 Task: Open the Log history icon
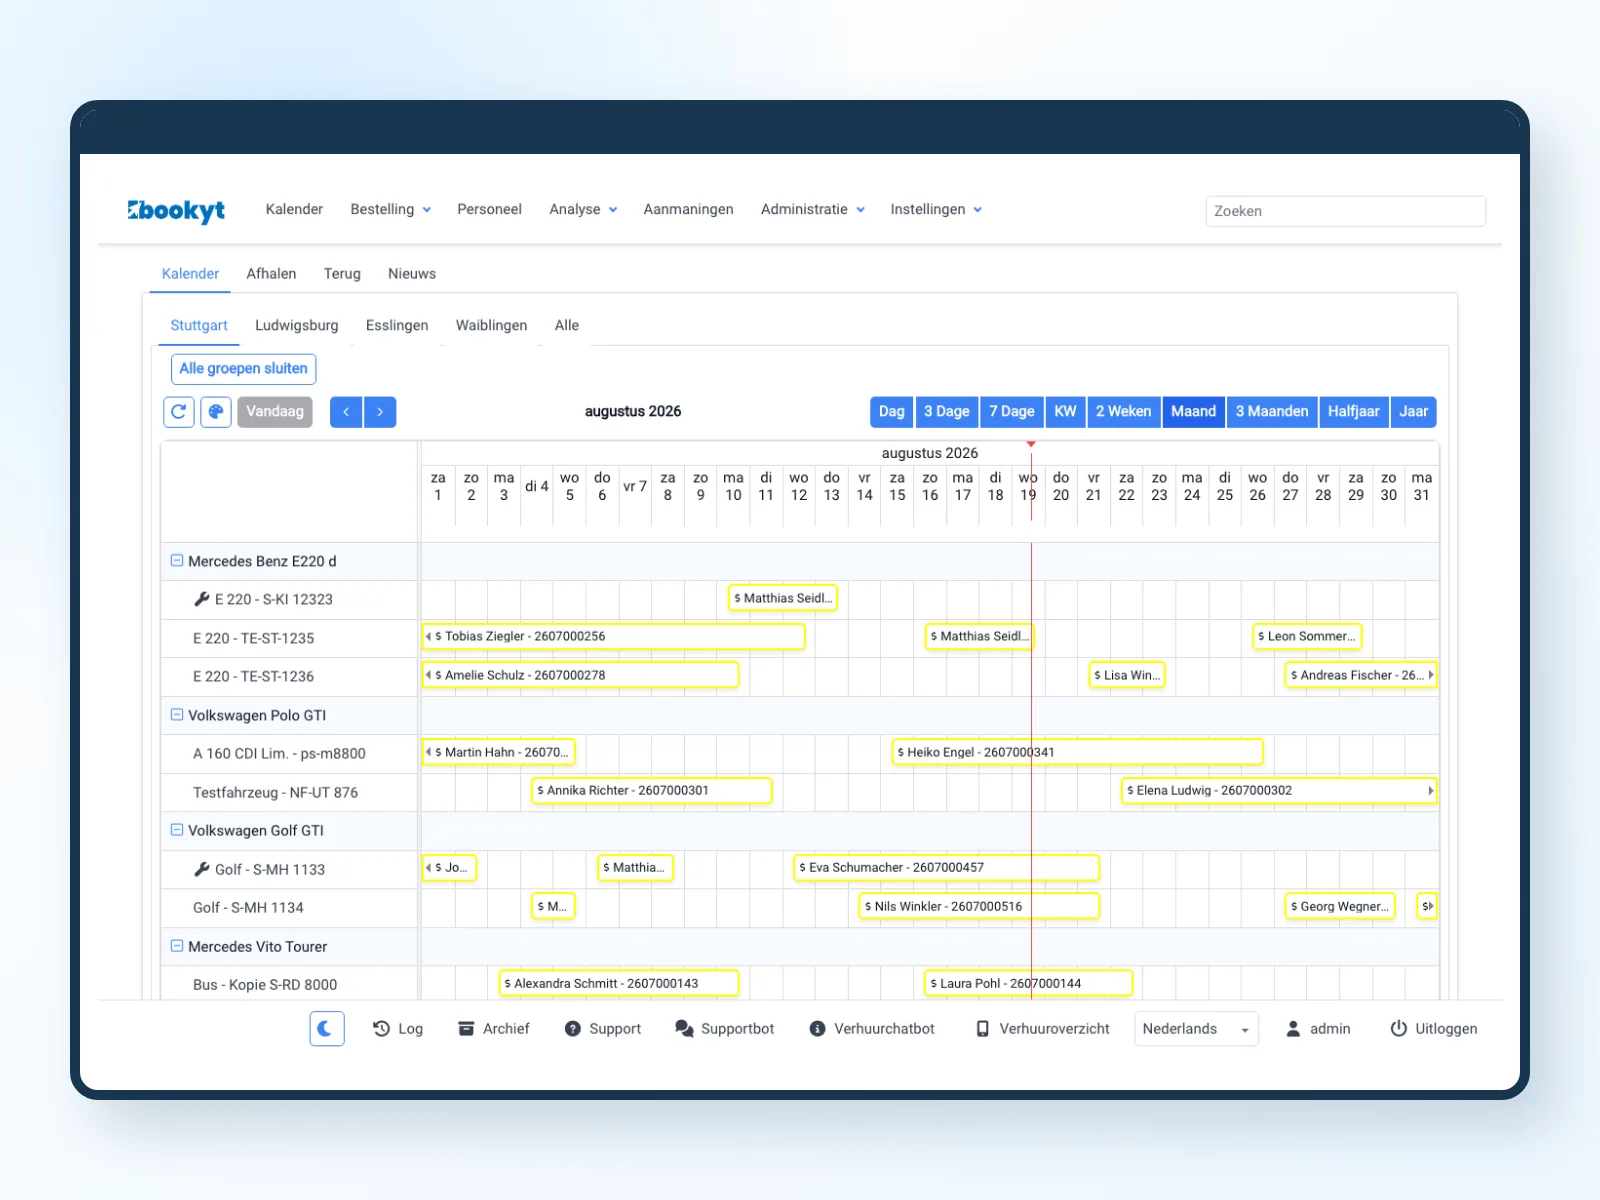coord(381,1029)
